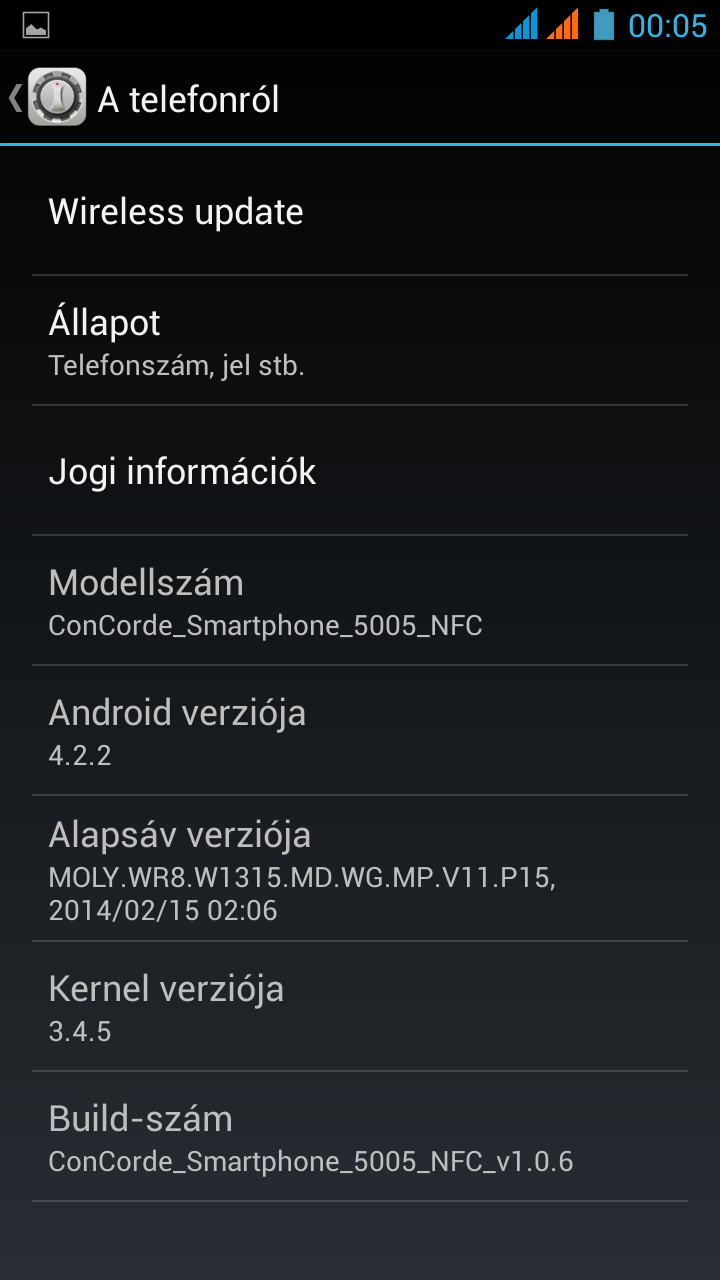
Task: Tap Kernel verziója entry
Action: pos(360,1007)
